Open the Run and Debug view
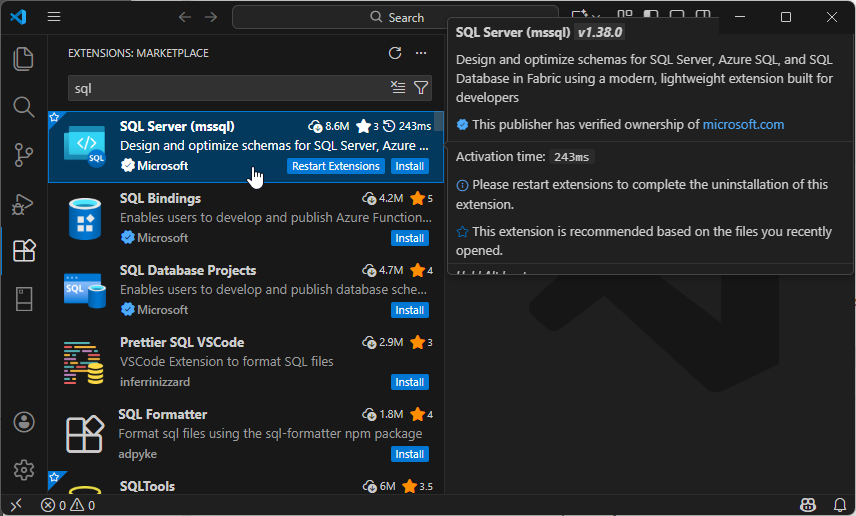 tap(23, 203)
